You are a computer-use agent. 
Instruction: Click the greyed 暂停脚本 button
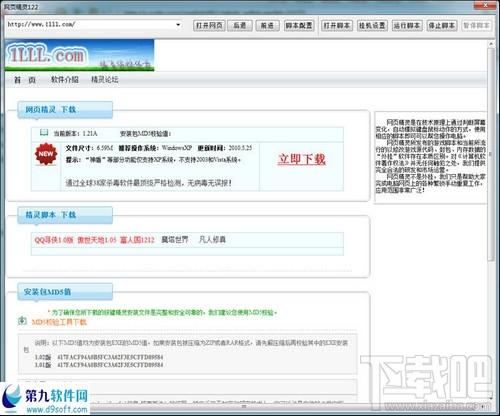coord(476,25)
